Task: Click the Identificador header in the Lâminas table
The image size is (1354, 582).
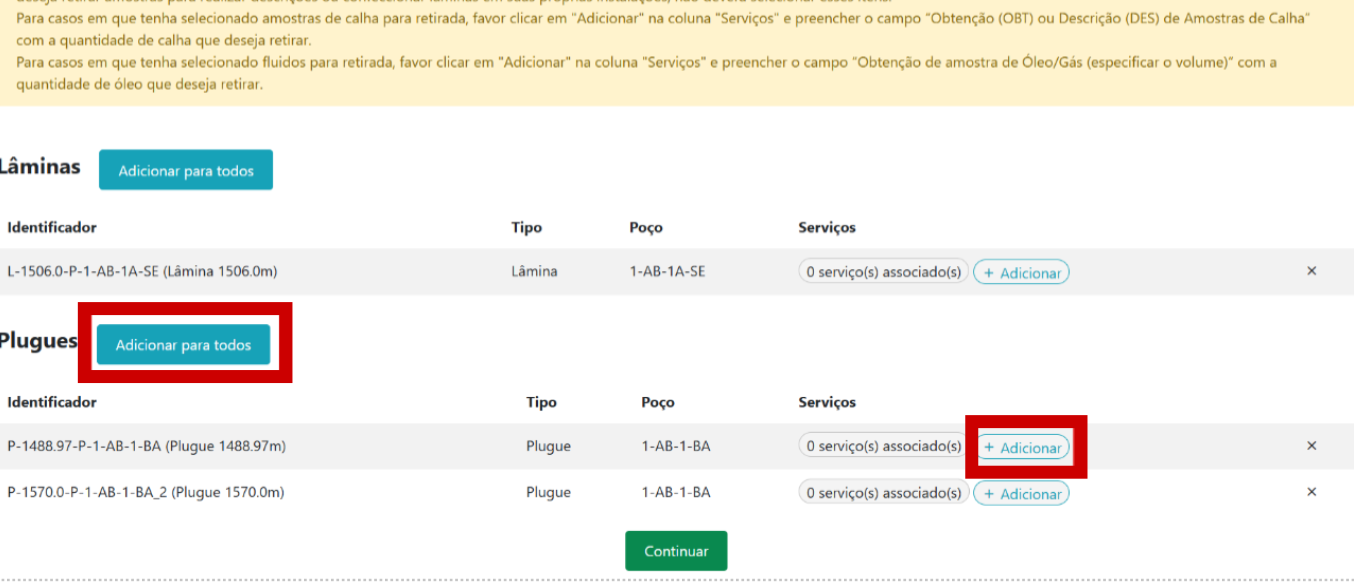Action: pos(52,227)
